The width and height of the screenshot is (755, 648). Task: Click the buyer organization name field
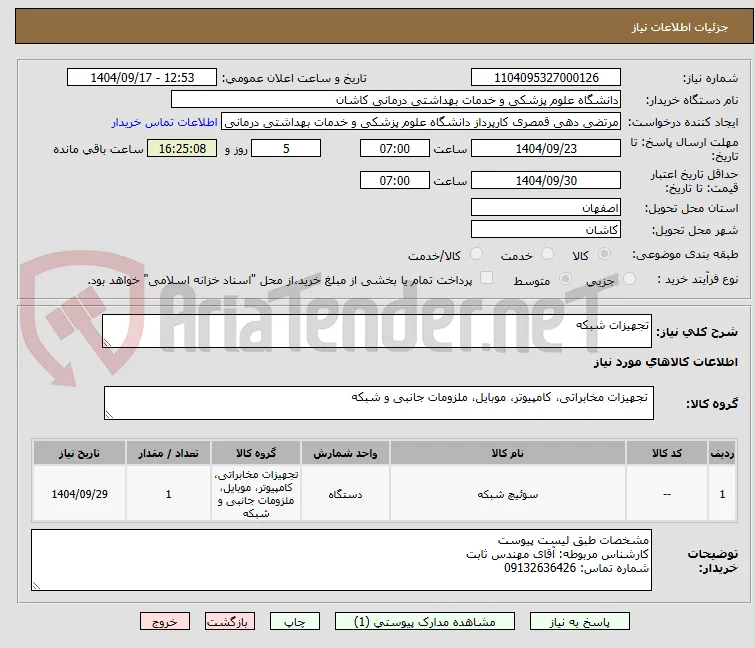396,100
